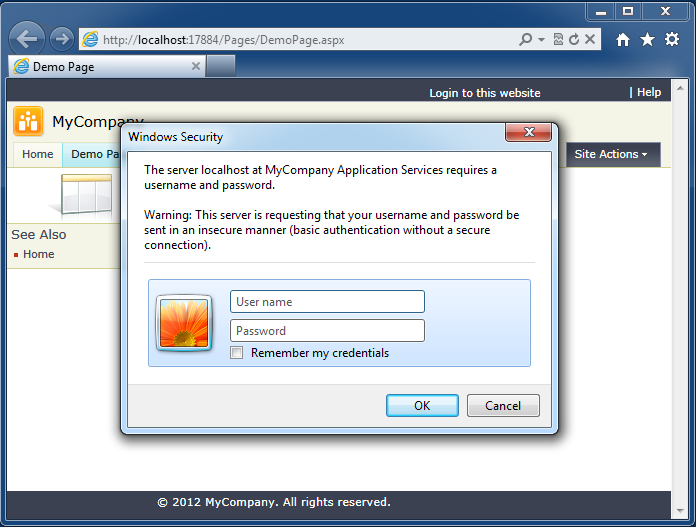
Task: Click the Stop loading X icon in address bar
Action: [590, 39]
